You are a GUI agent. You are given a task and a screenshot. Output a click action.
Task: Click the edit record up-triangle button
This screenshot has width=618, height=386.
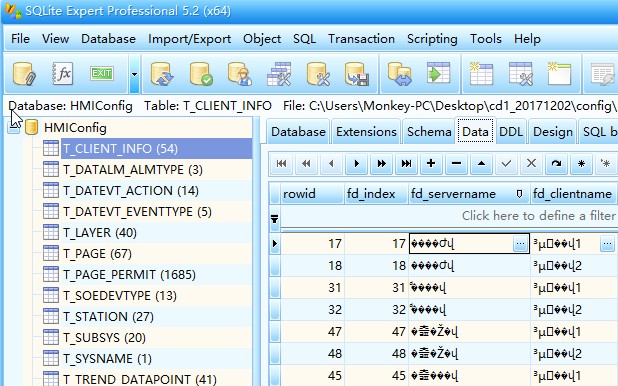pos(481,163)
